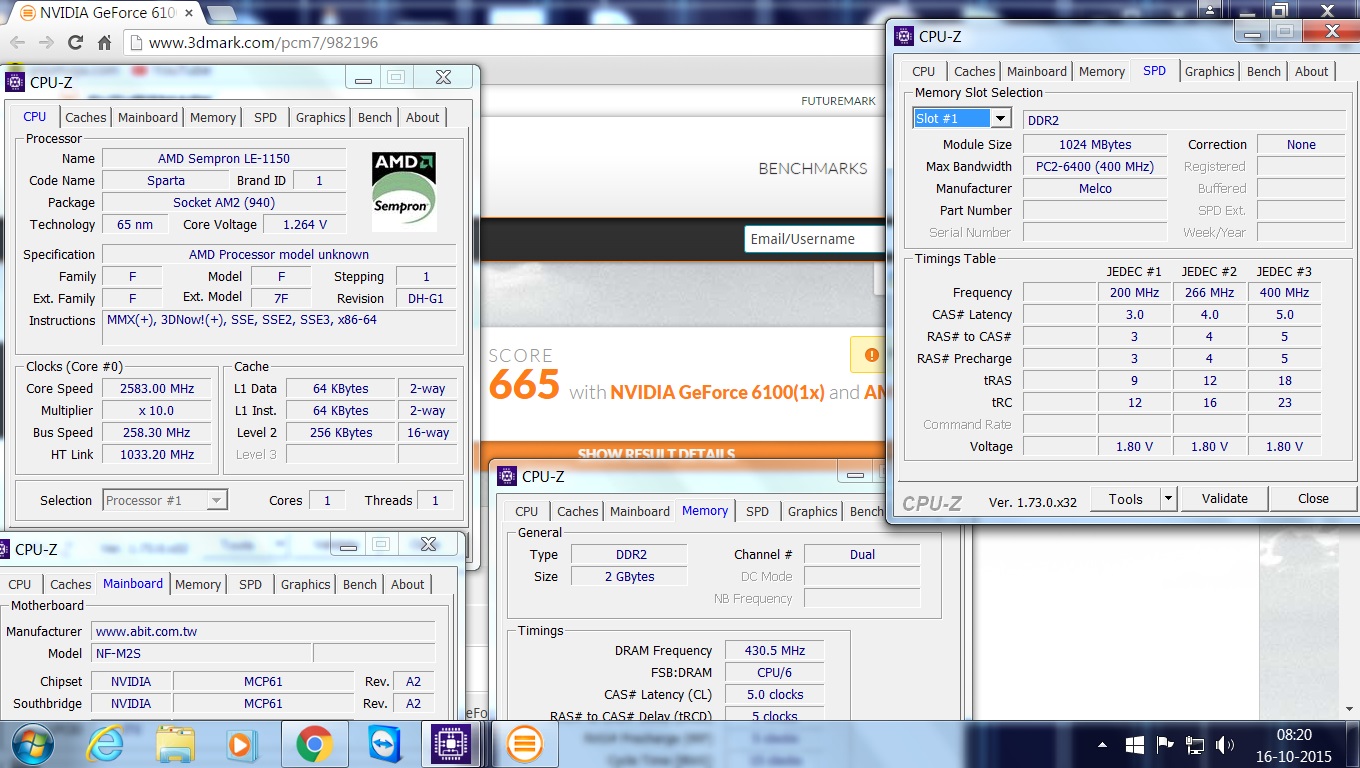The height and width of the screenshot is (768, 1360).
Task: Expand Tools button dropdown arrow
Action: point(1168,498)
